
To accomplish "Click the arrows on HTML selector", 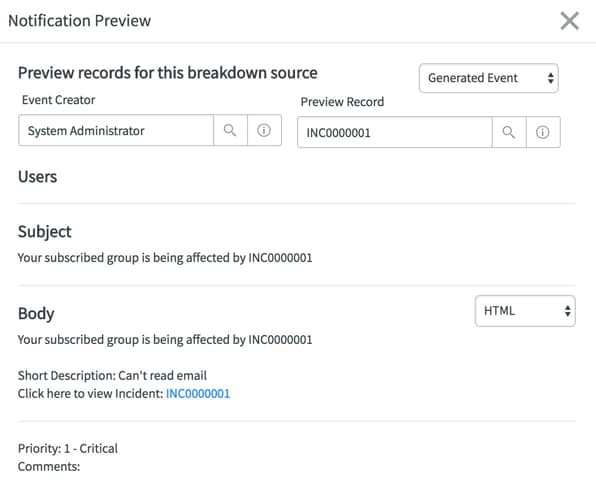I will coord(567,311).
